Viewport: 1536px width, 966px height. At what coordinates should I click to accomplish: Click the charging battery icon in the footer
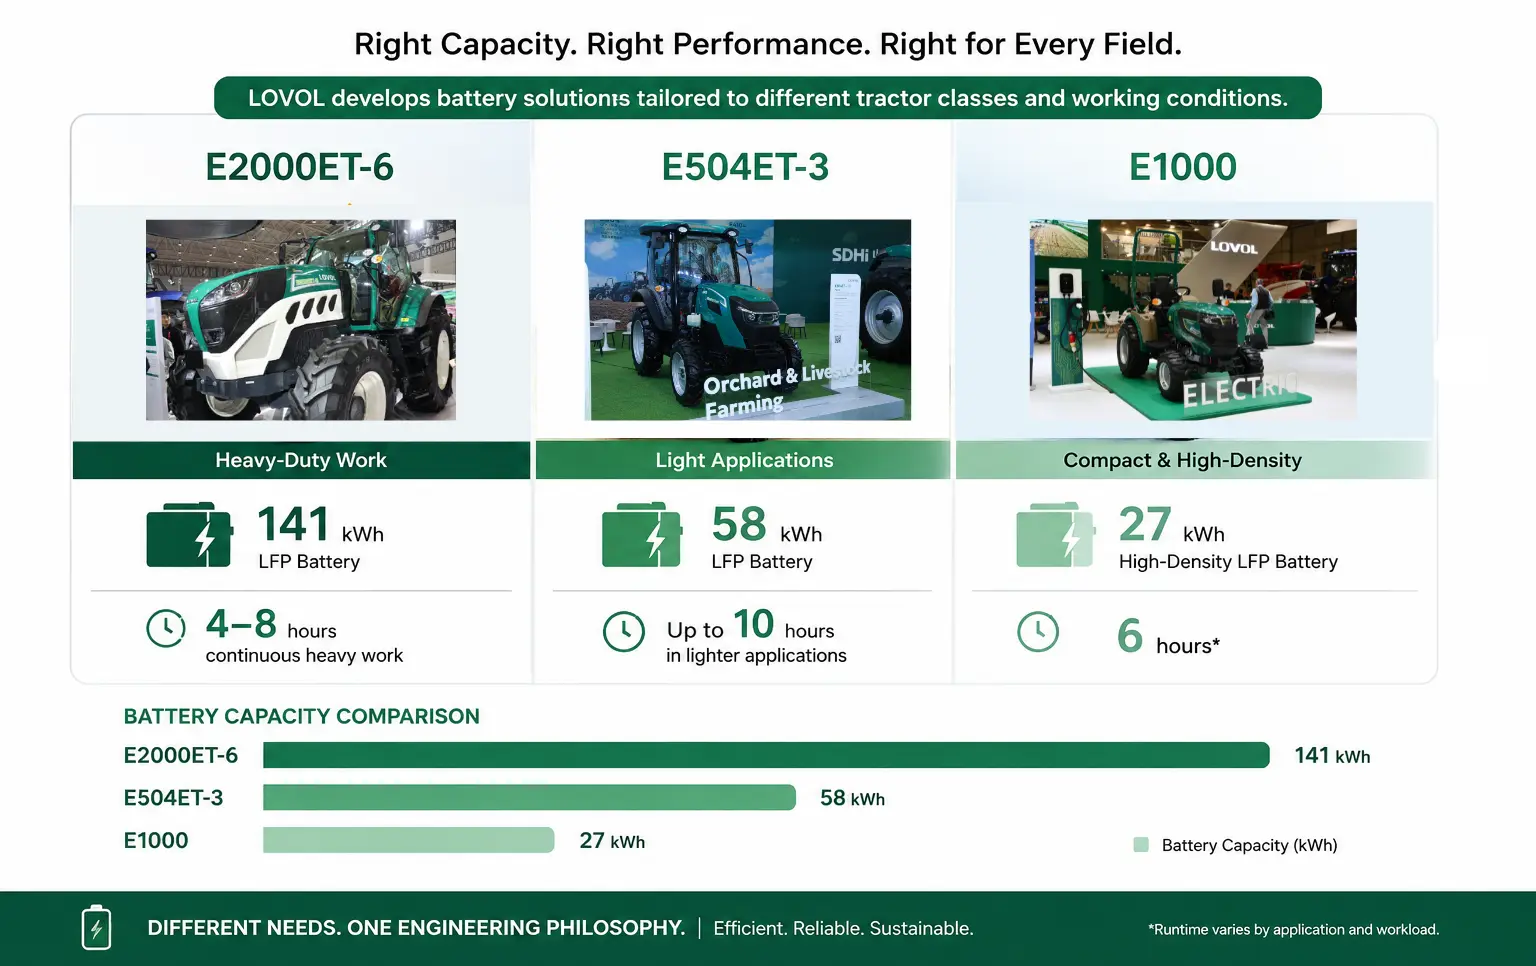pyautogui.click(x=96, y=927)
